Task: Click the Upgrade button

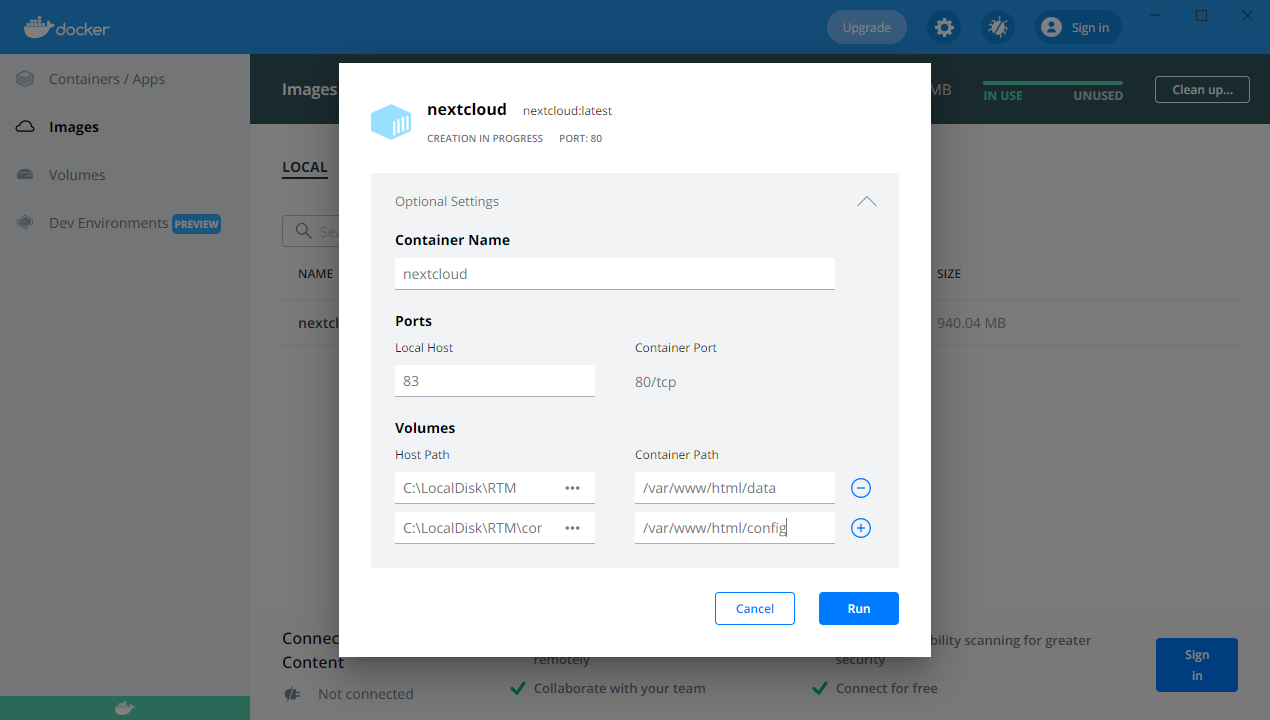Action: click(x=866, y=27)
